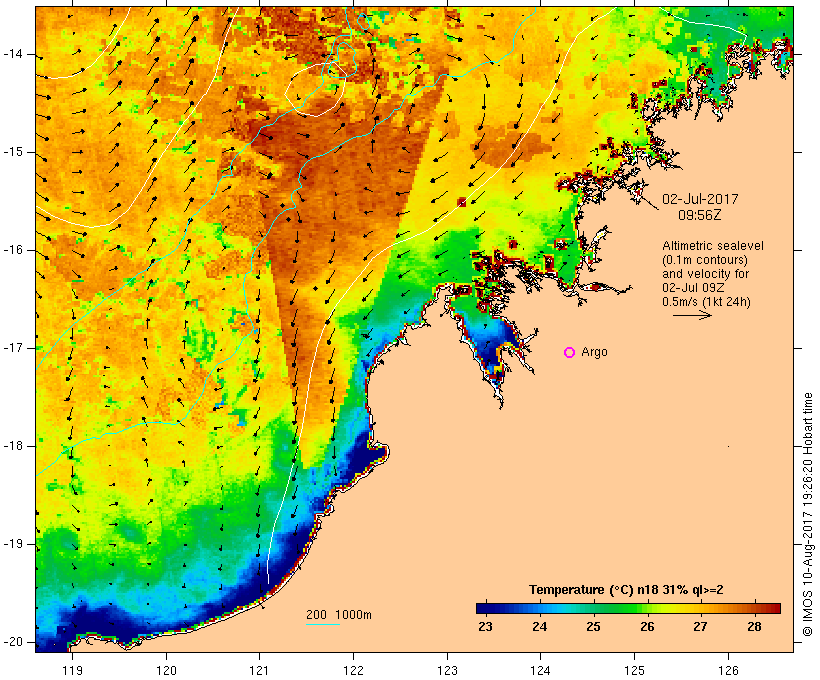The height and width of the screenshot is (680, 820).
Task: Click the 'Temperature (°C) n18 31% ql>=2' title
Action: pyautogui.click(x=626, y=590)
